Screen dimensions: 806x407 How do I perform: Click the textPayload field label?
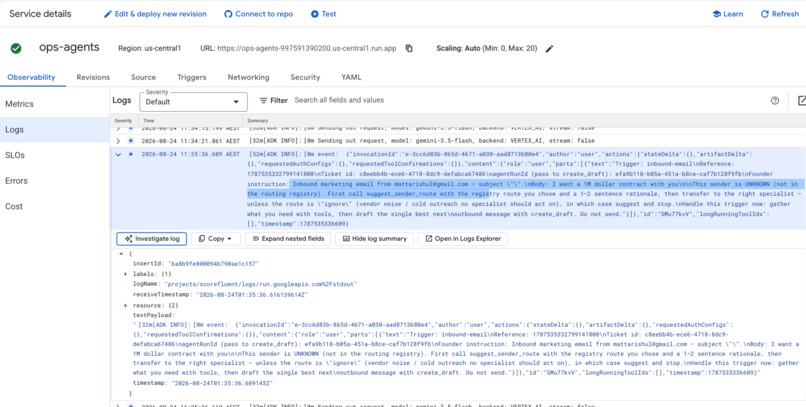coord(154,315)
